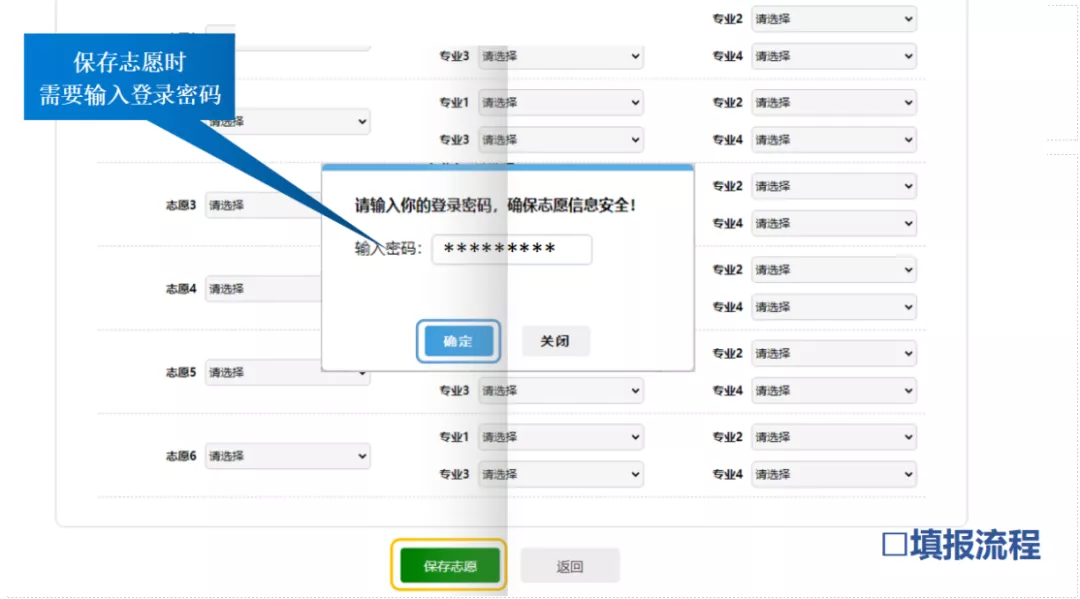Open the 专业2 dropdown for 志愿6

(834, 437)
